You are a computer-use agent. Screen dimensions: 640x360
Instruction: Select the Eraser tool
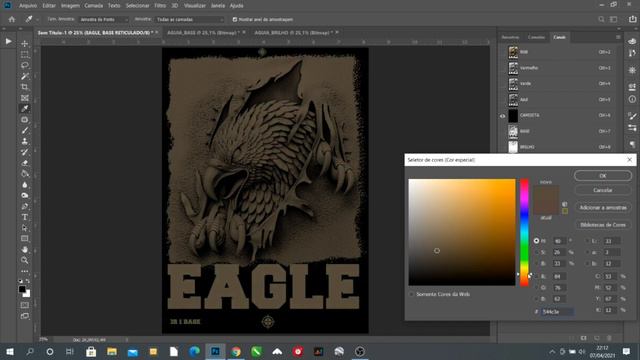(x=25, y=163)
